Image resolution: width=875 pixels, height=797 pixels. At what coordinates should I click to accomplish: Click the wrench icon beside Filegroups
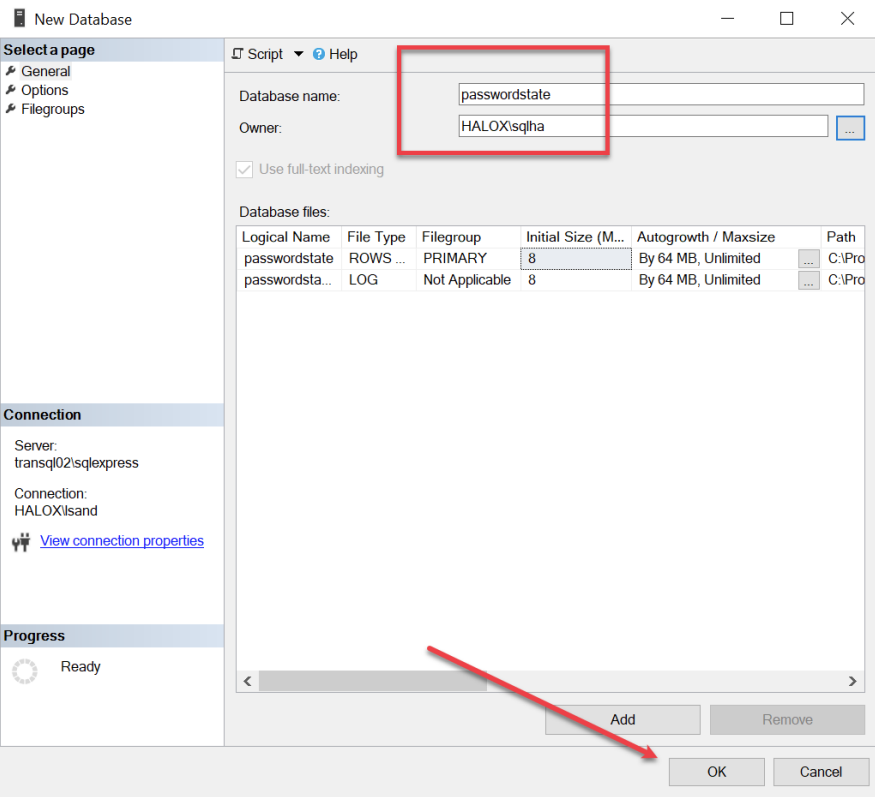tap(11, 108)
